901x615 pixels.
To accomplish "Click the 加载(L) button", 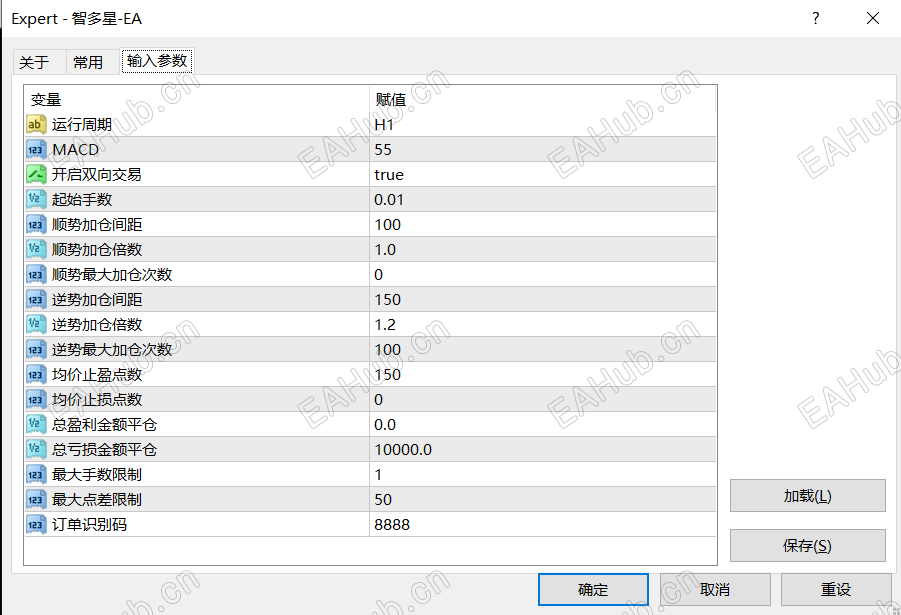I will tap(807, 495).
